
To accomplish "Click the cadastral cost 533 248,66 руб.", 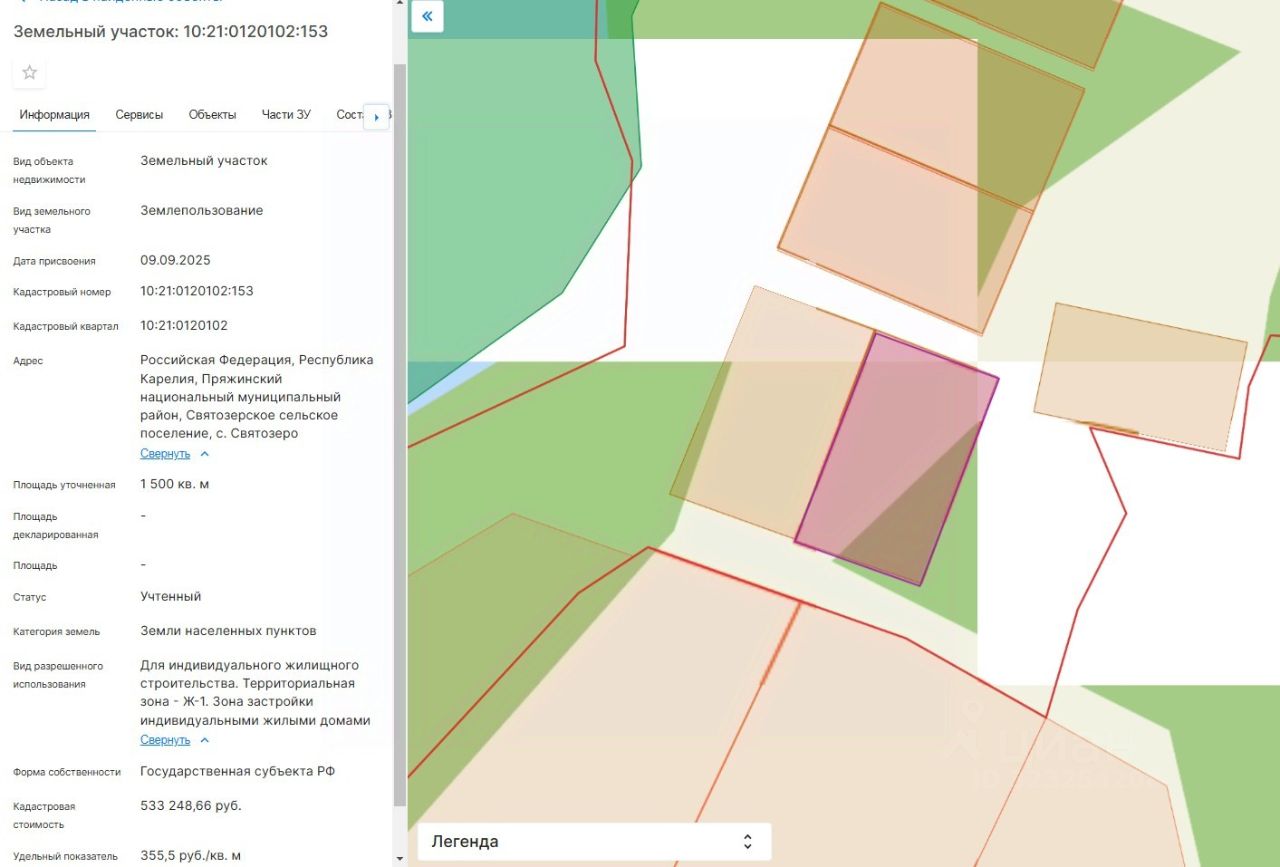I will [191, 805].
